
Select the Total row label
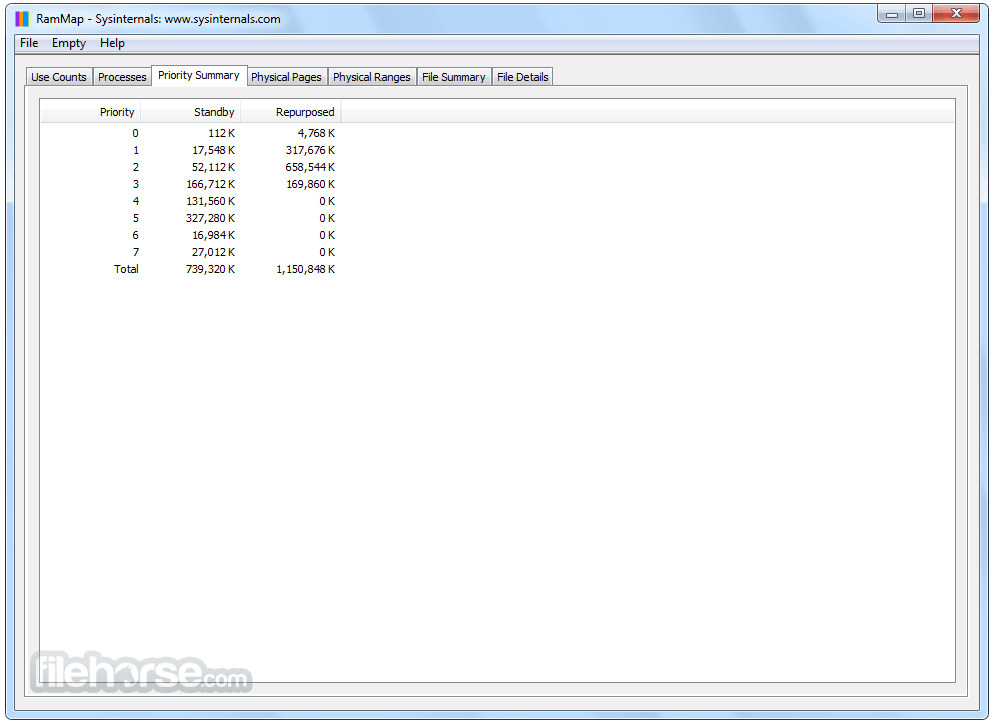tap(126, 269)
